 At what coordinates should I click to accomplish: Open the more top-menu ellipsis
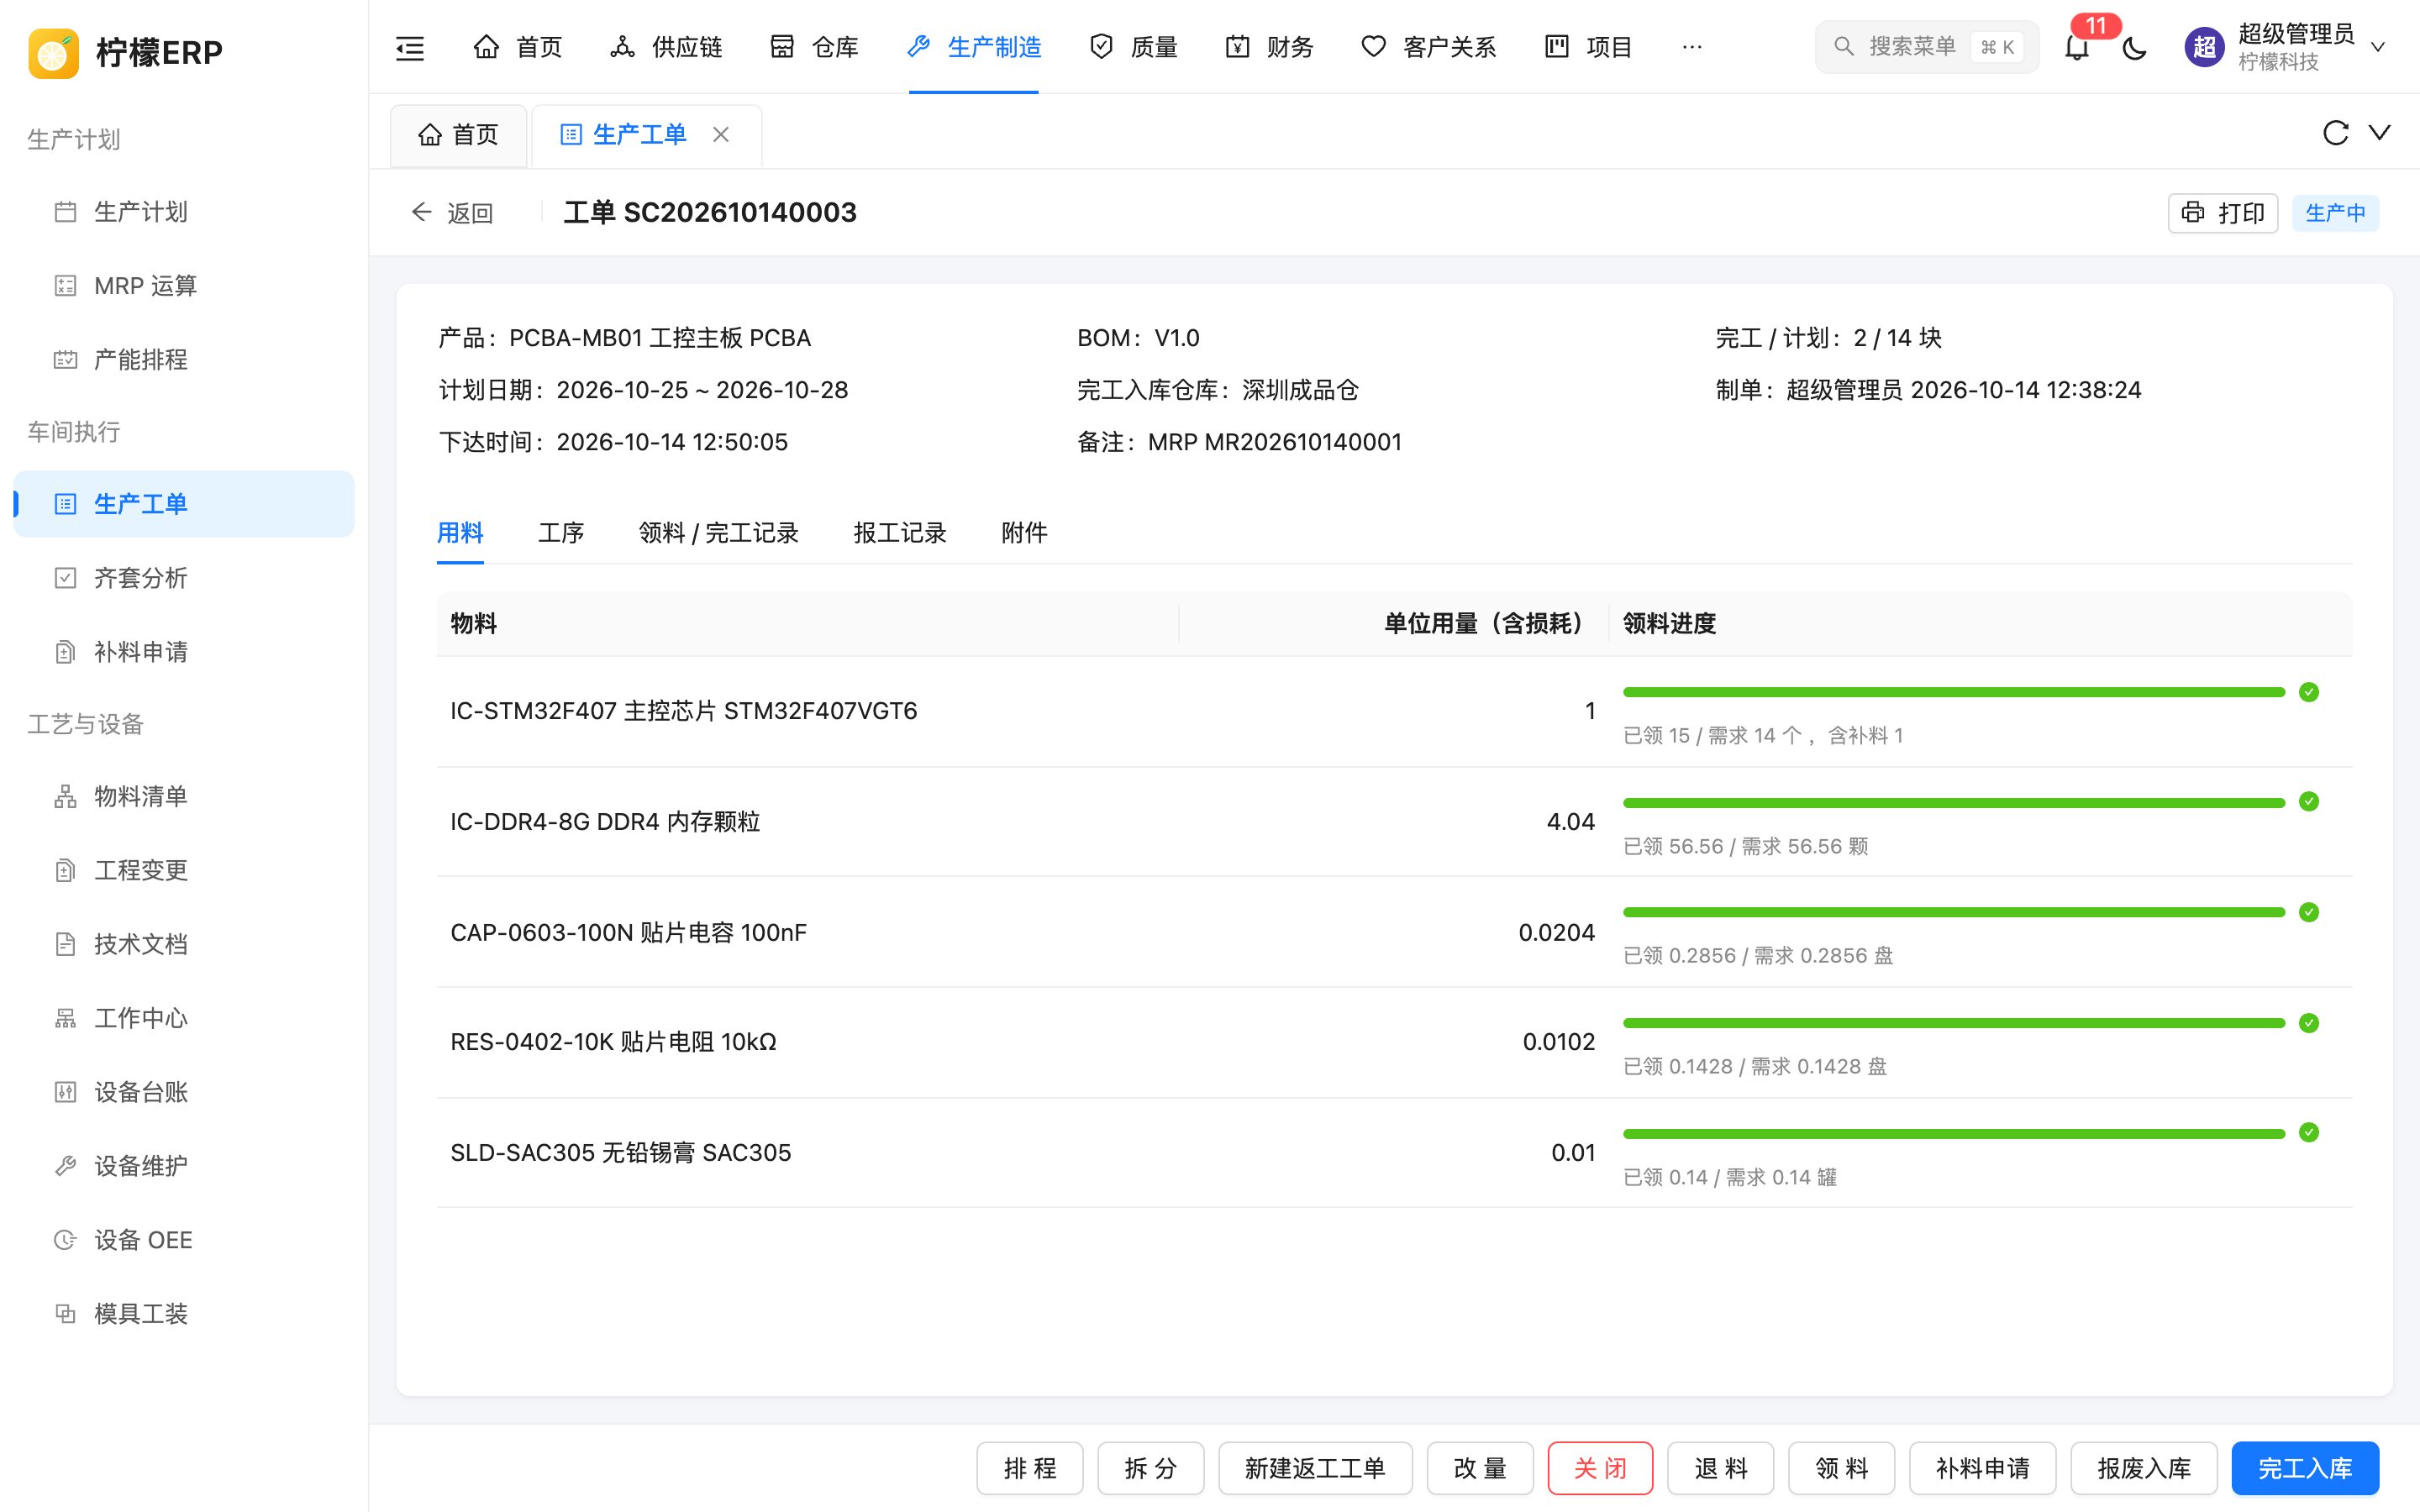tap(1691, 47)
